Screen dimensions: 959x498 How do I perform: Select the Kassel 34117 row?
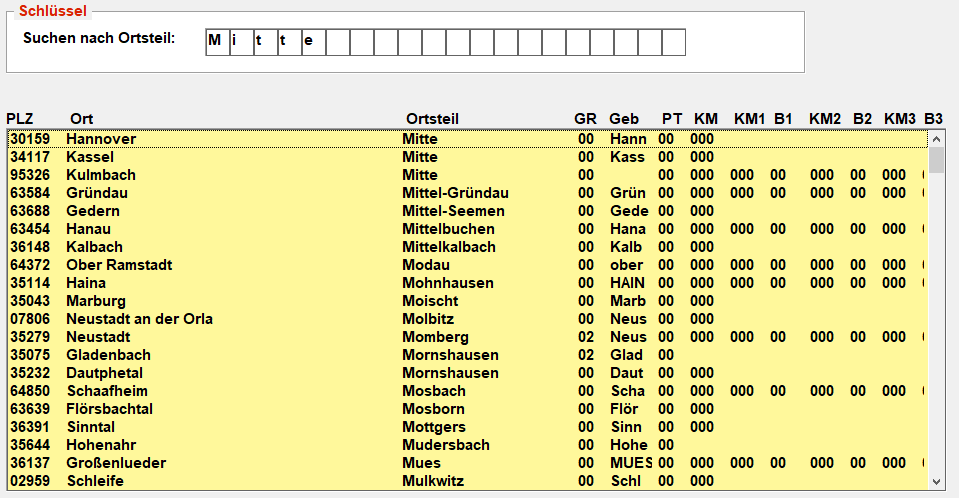tap(468, 157)
